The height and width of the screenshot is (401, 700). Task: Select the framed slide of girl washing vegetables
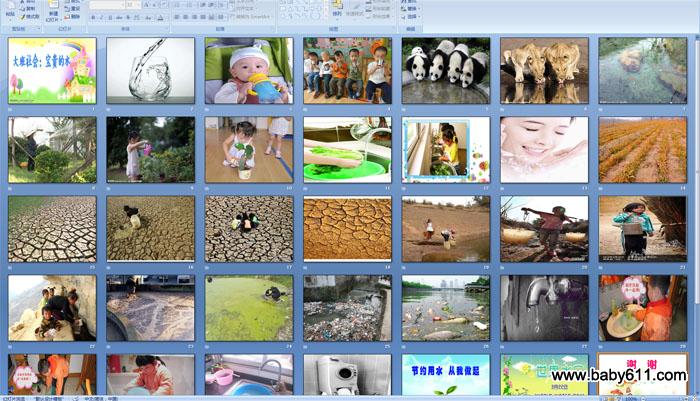[446, 150]
